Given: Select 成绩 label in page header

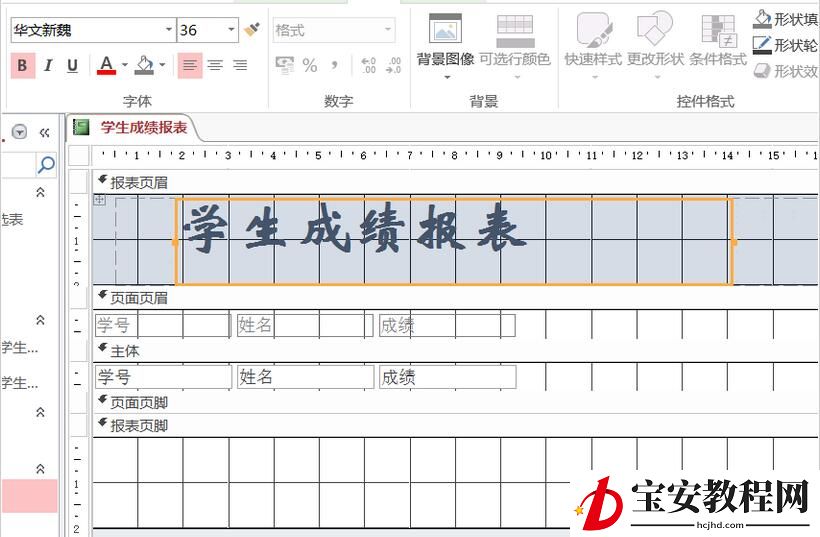Looking at the screenshot, I should click(x=447, y=325).
